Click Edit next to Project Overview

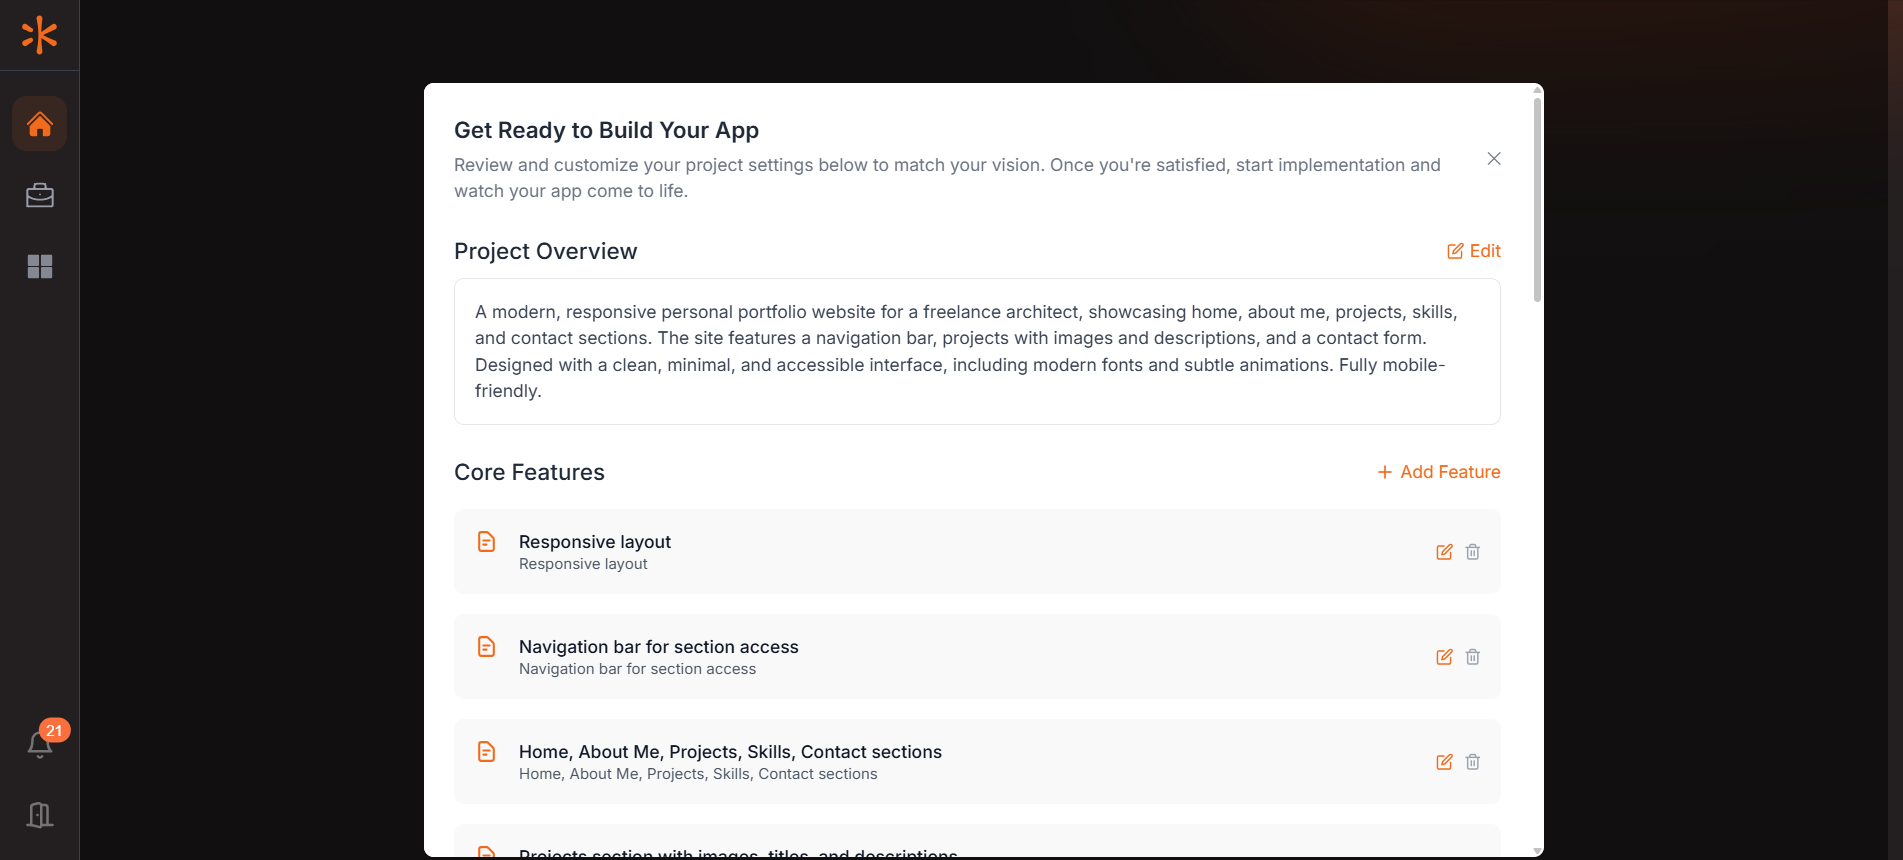(1474, 251)
